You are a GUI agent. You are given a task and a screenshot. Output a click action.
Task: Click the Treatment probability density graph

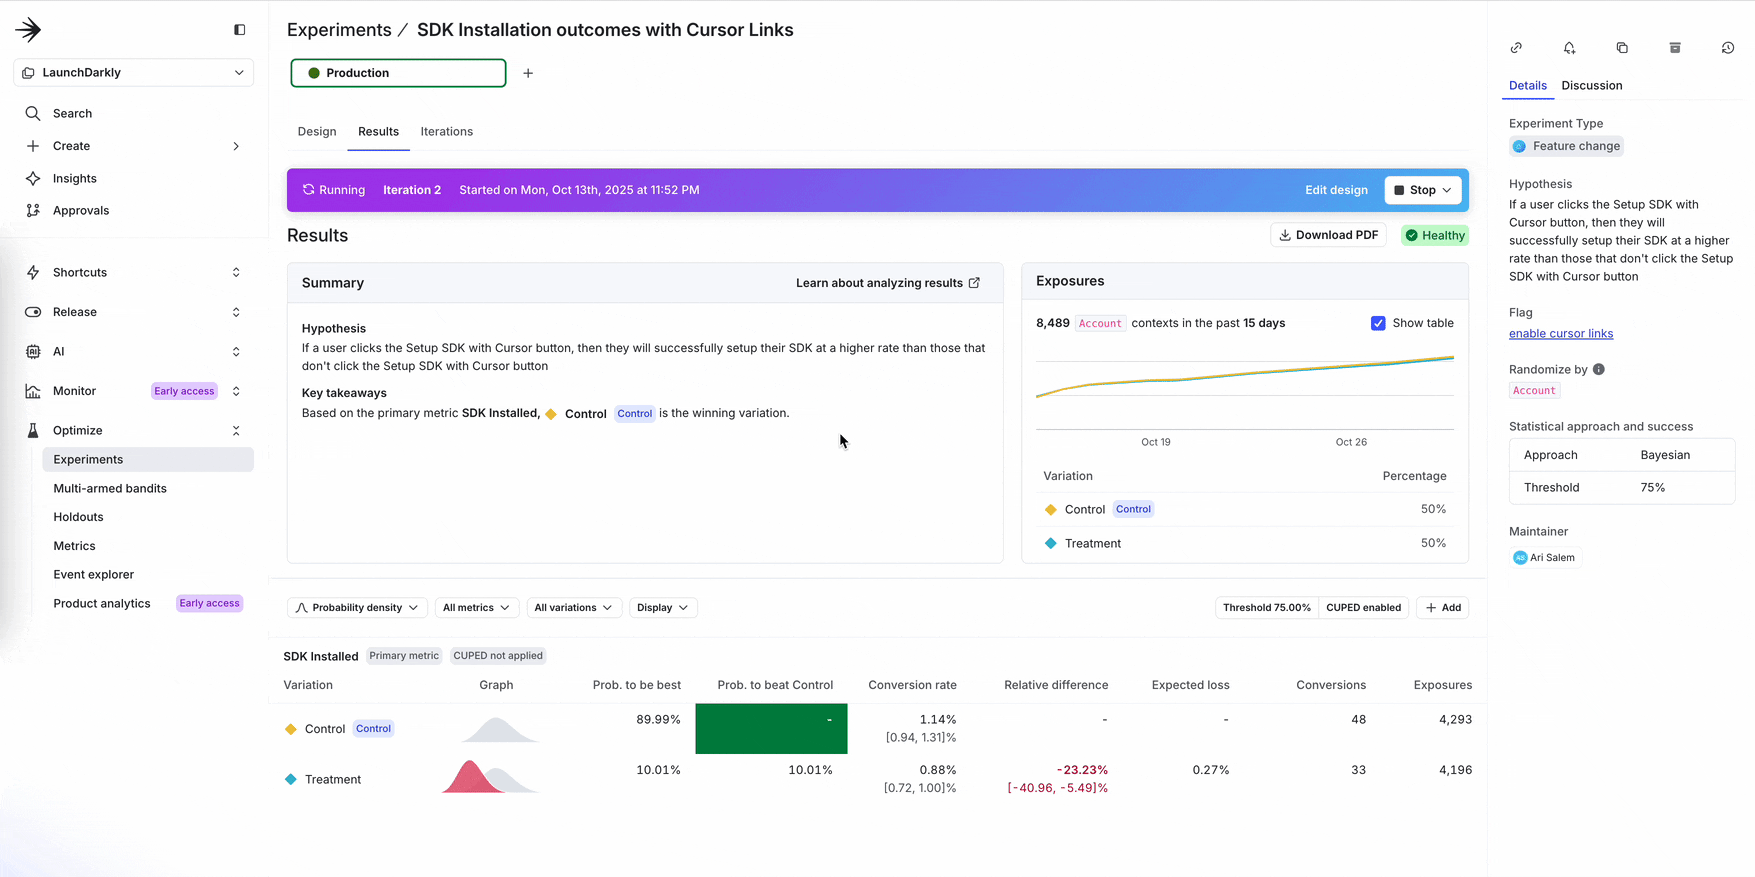pos(490,778)
